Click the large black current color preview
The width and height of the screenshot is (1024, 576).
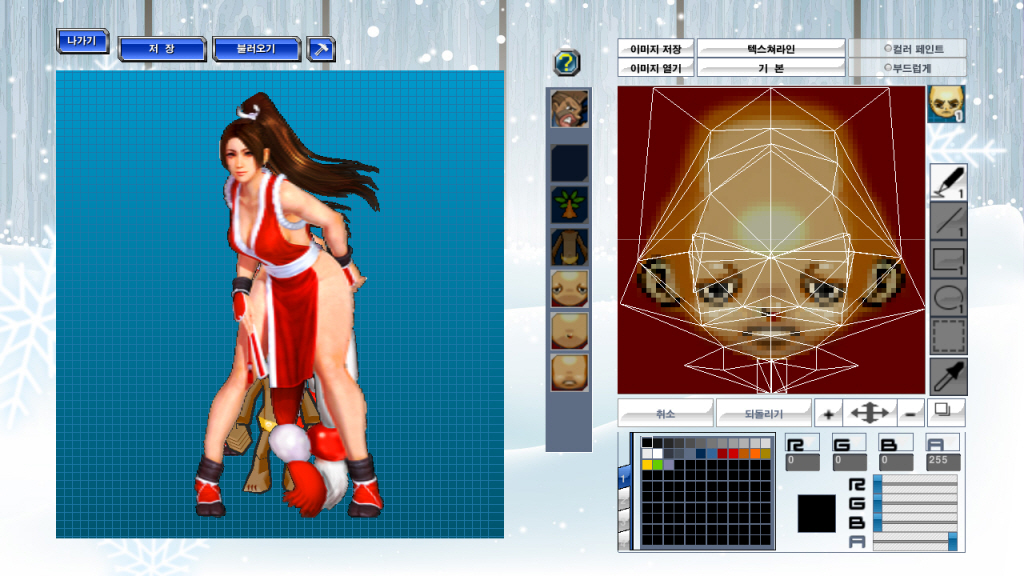816,513
